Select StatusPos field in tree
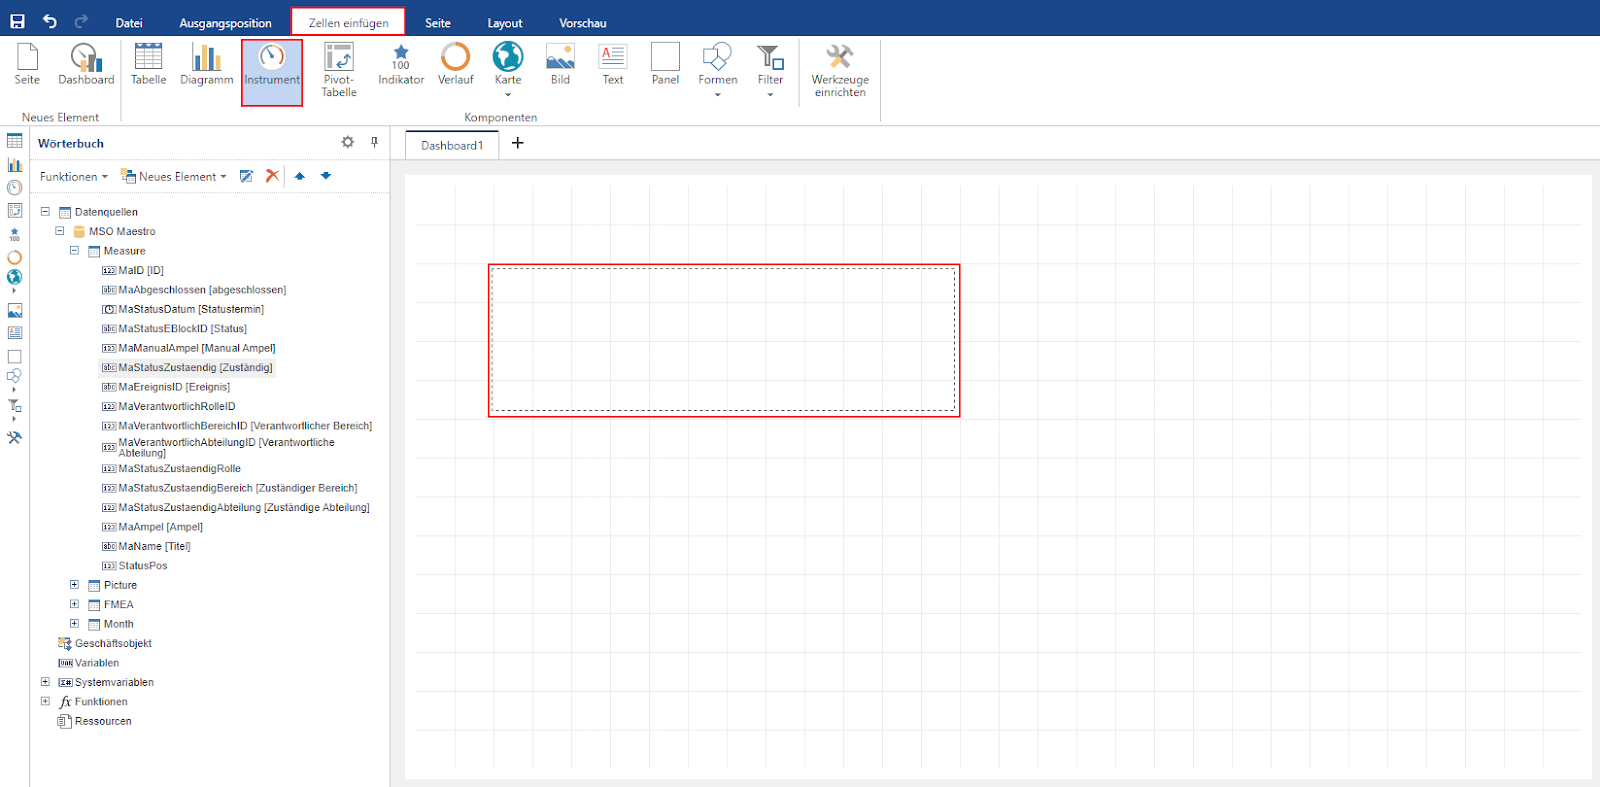1600x787 pixels. point(135,566)
